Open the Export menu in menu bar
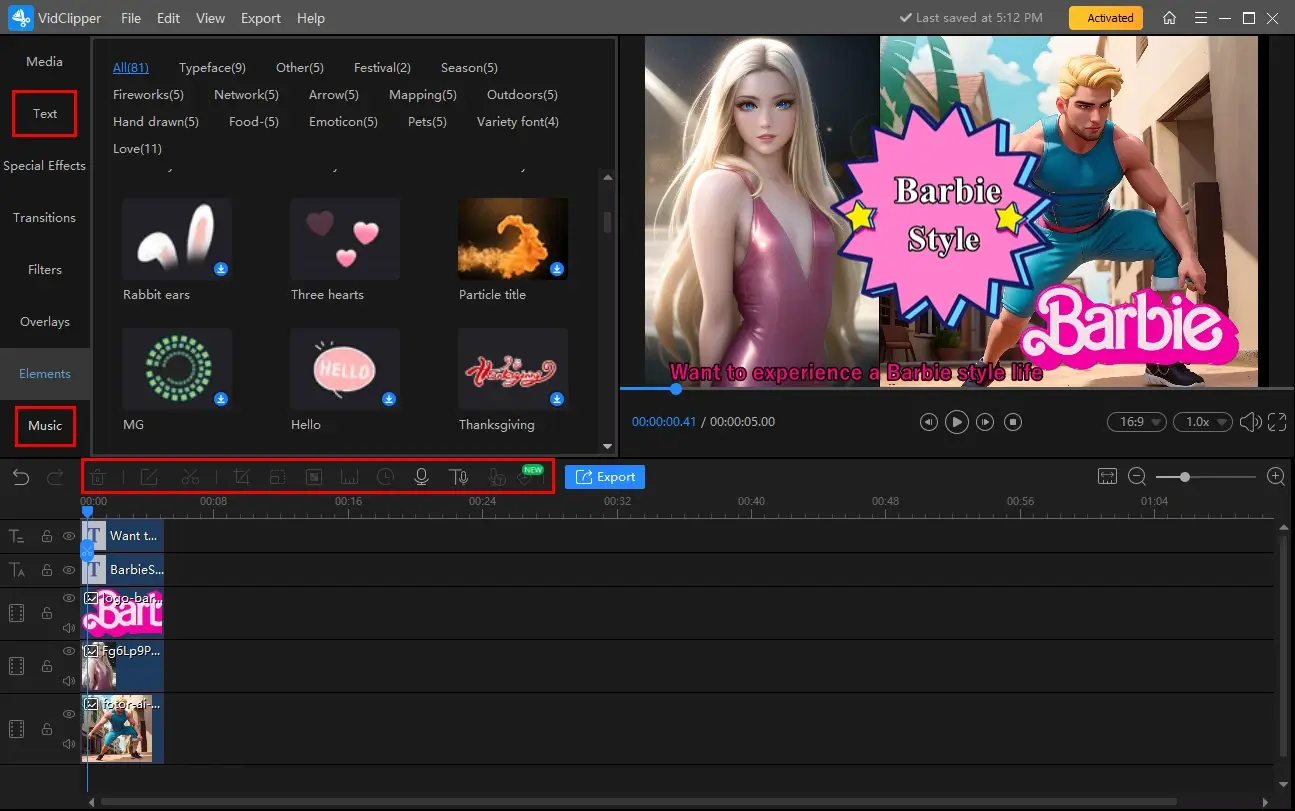This screenshot has width=1295, height=811. [260, 18]
